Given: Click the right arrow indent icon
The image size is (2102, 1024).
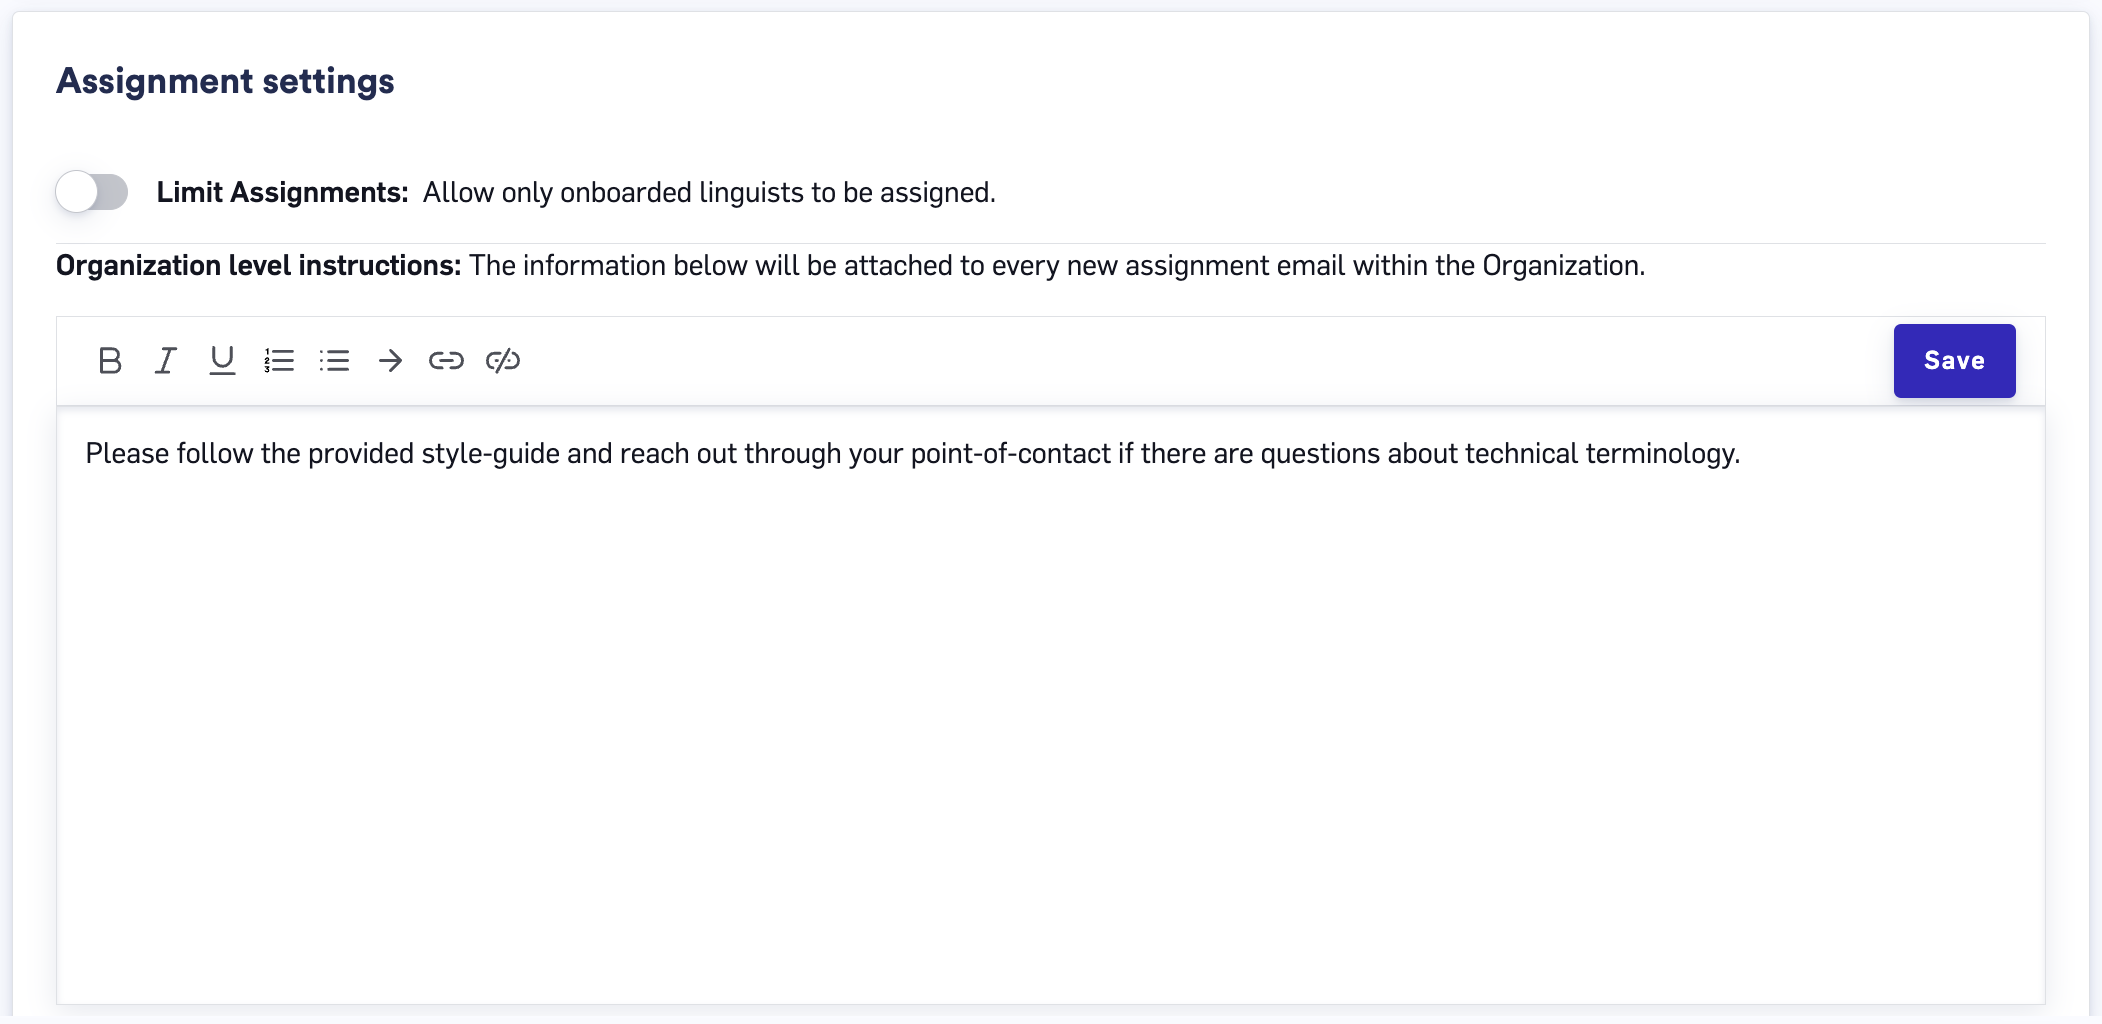Looking at the screenshot, I should point(390,360).
